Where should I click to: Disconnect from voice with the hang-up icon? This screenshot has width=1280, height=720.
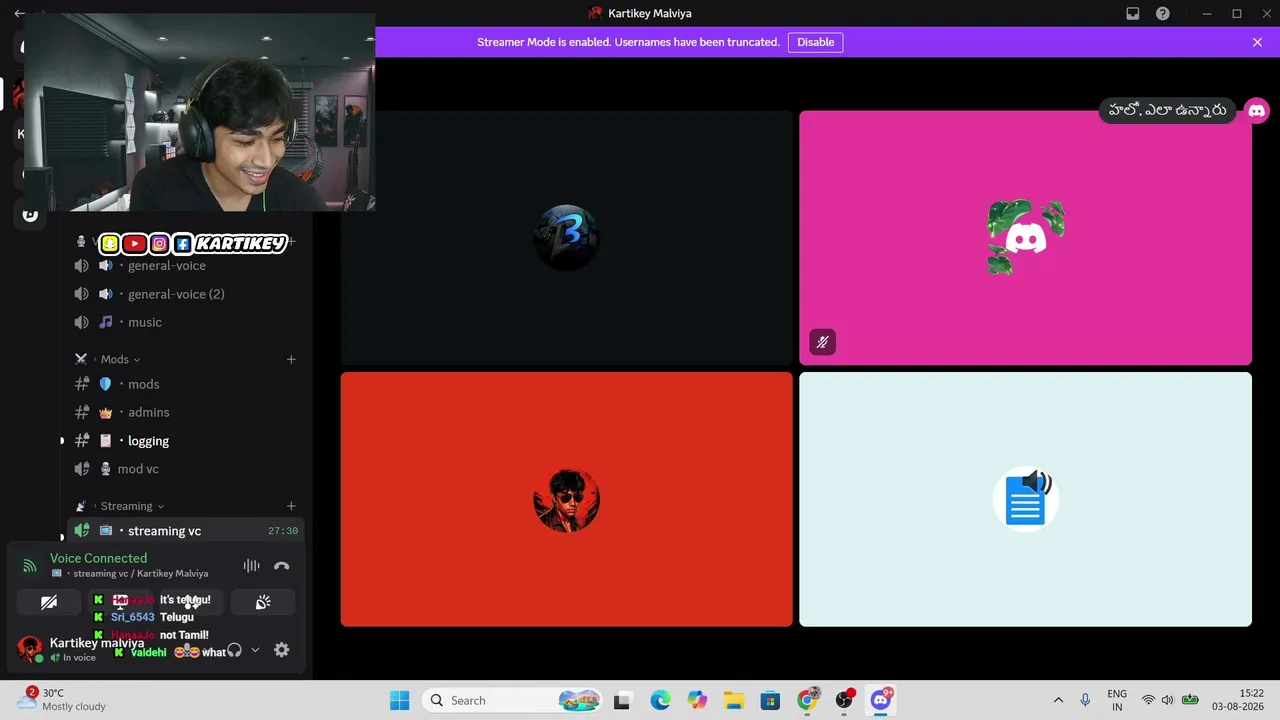282,566
